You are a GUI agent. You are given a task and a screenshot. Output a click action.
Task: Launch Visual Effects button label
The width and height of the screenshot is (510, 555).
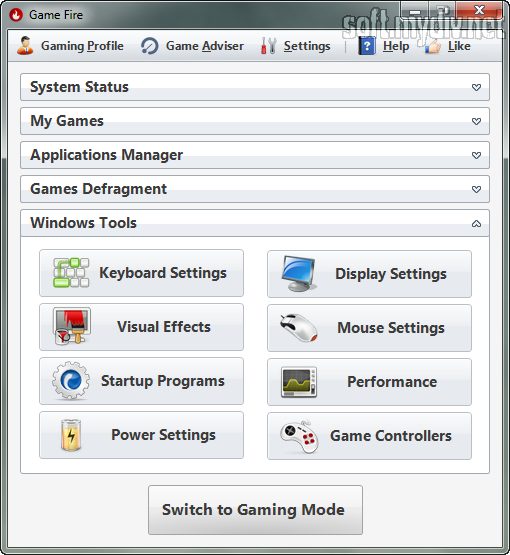click(x=164, y=327)
